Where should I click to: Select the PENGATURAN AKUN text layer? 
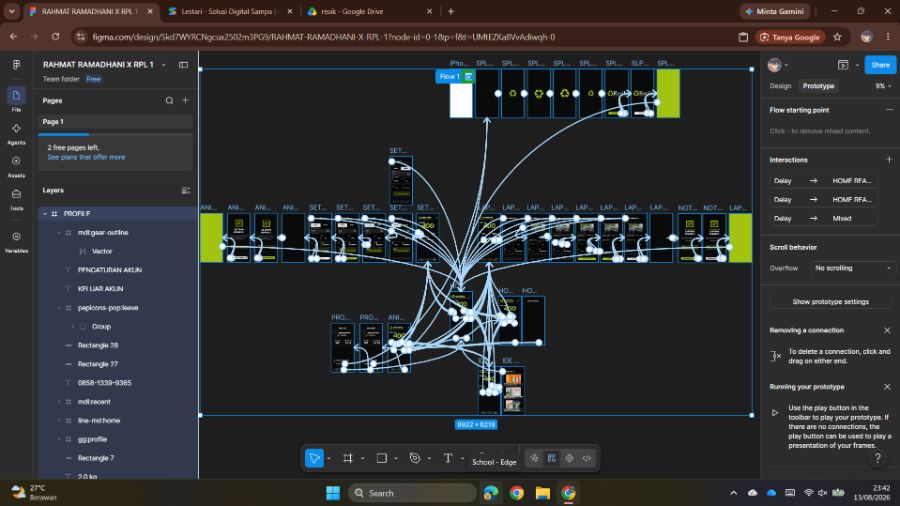coord(110,270)
